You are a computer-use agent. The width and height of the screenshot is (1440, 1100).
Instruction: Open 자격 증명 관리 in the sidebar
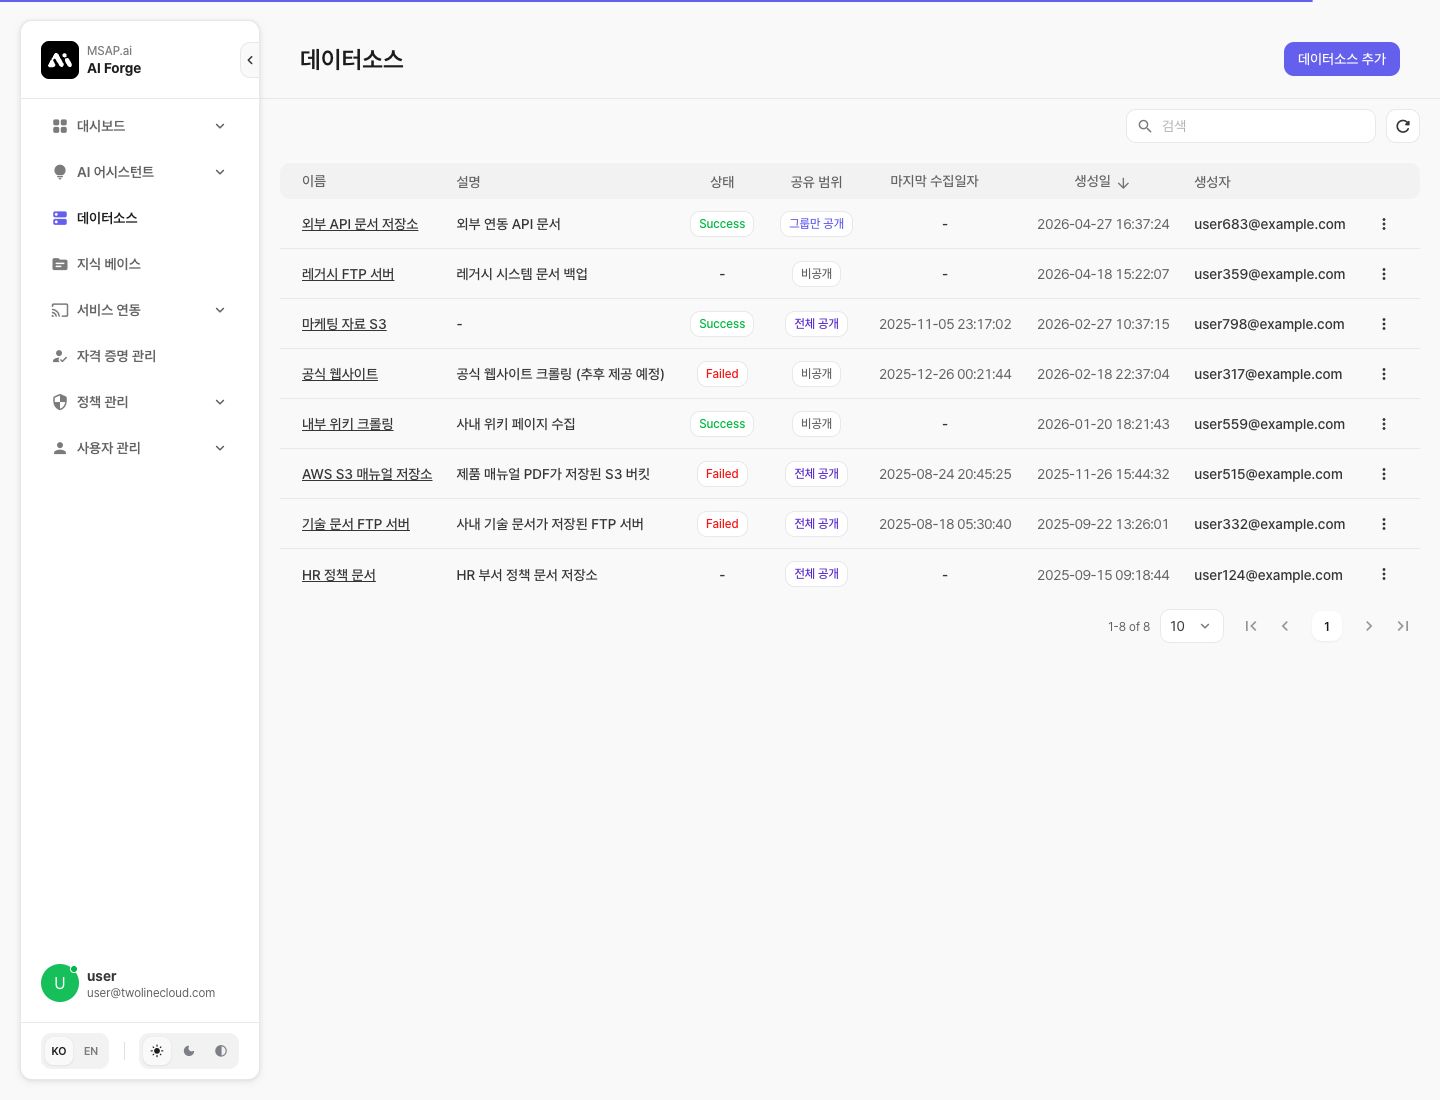pos(140,356)
